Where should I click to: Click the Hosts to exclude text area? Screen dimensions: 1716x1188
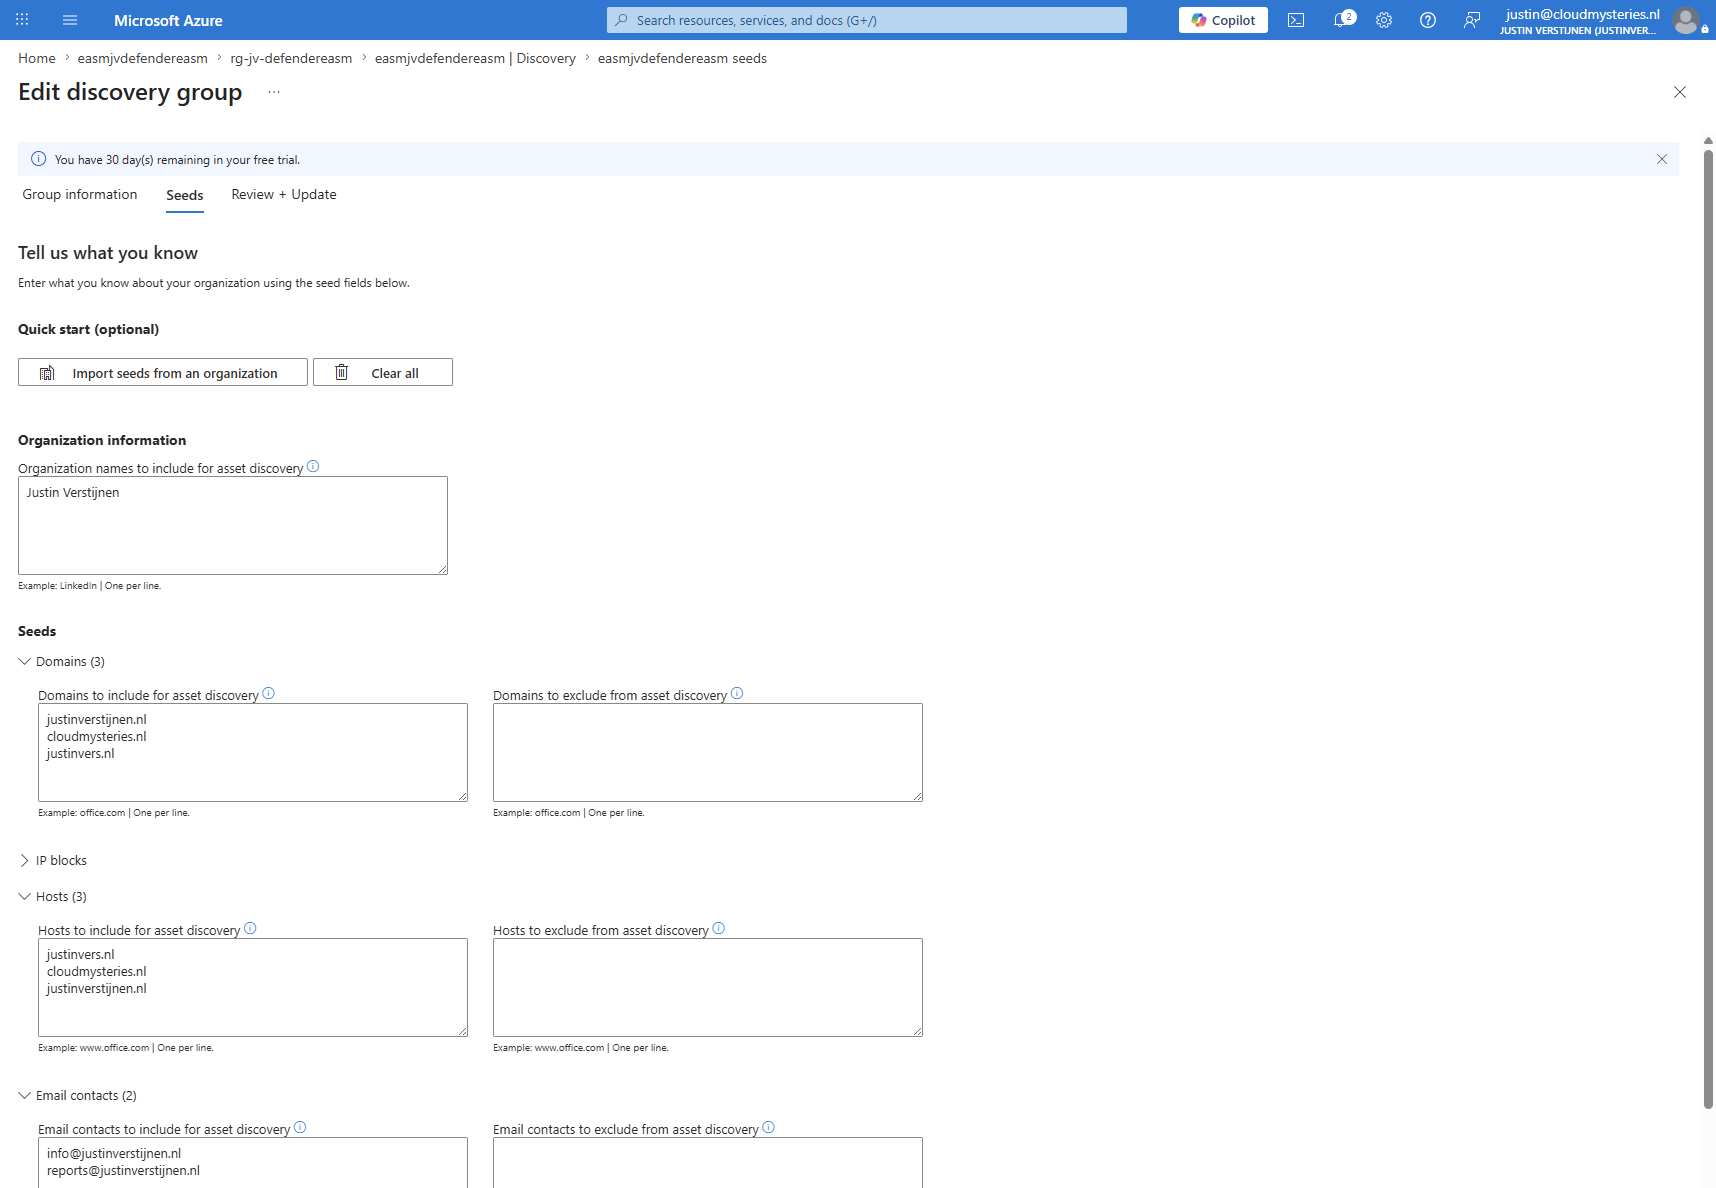pos(708,987)
